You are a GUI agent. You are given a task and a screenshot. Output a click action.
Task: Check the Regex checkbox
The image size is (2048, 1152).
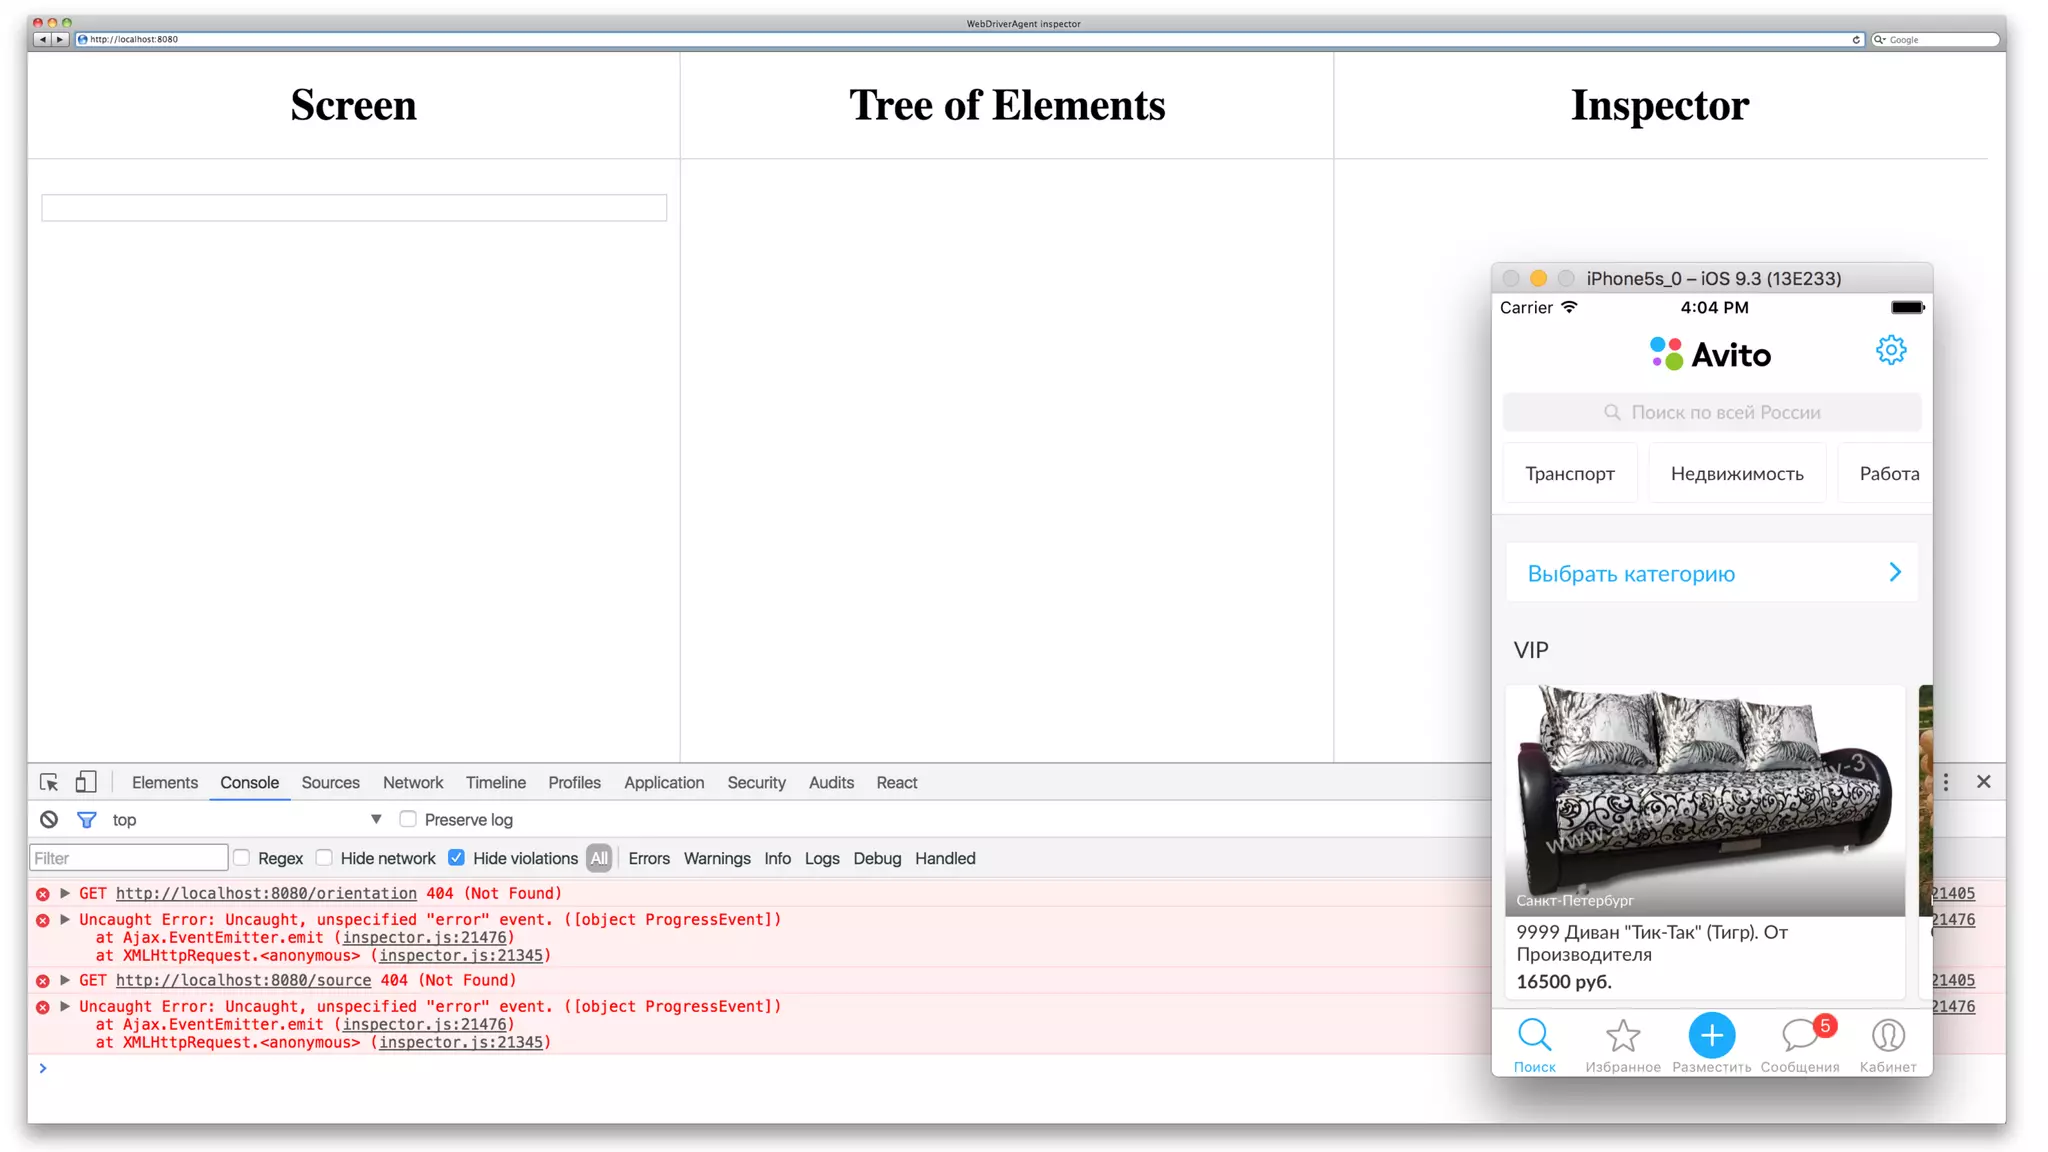(x=242, y=858)
